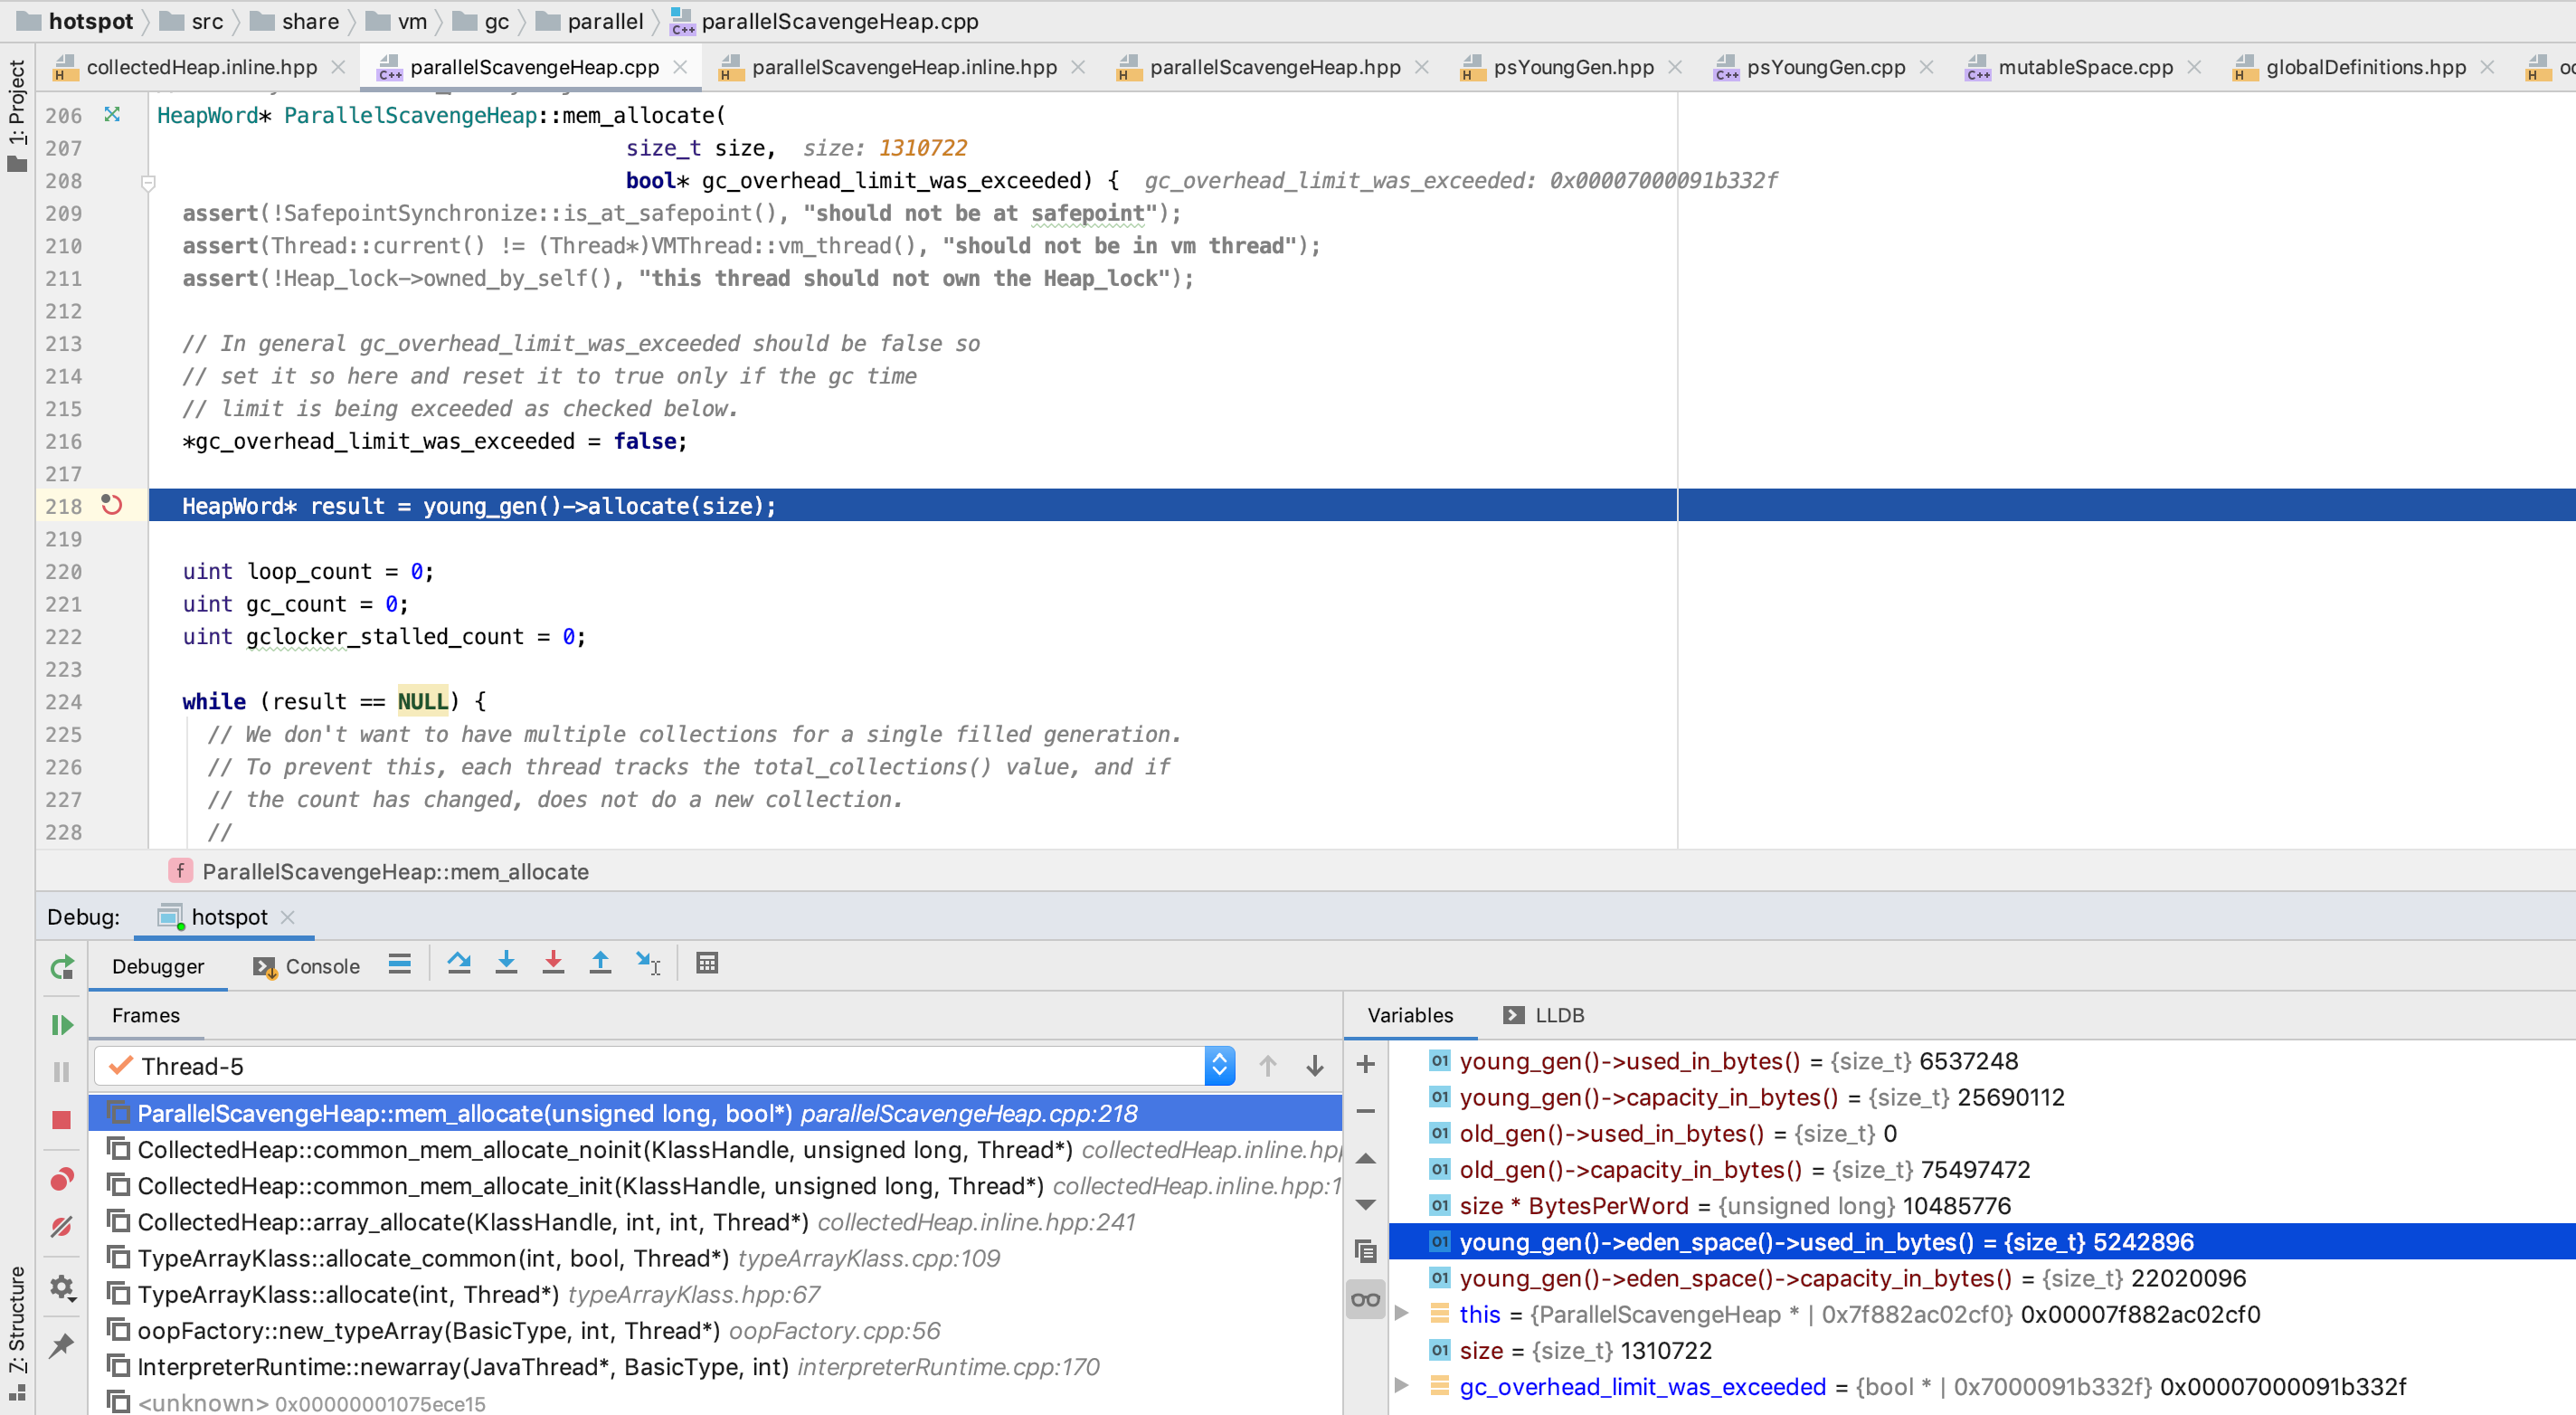Expand the 'this' variable node
The height and width of the screenshot is (1415, 2576).
tap(1402, 1314)
